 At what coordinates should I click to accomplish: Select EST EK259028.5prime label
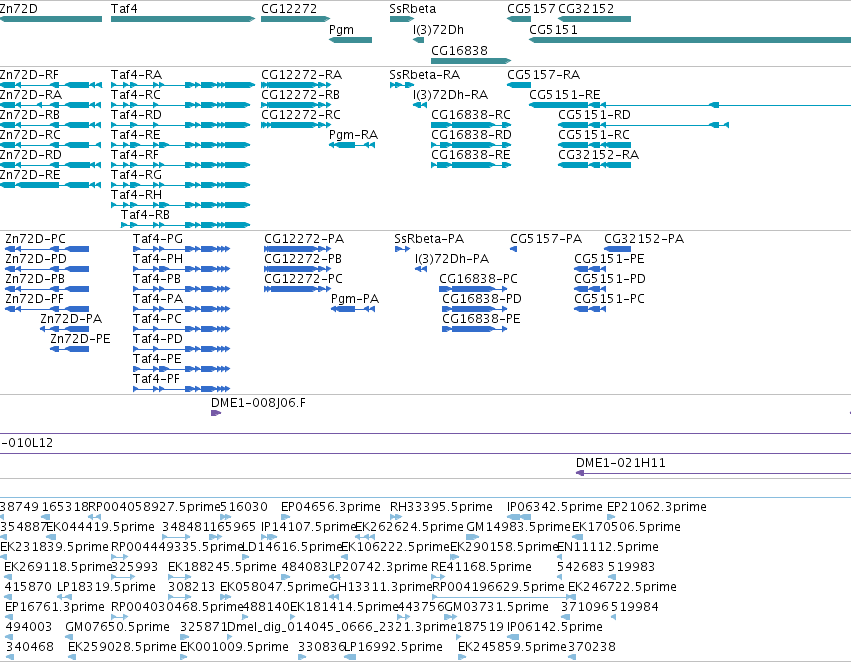[122, 647]
